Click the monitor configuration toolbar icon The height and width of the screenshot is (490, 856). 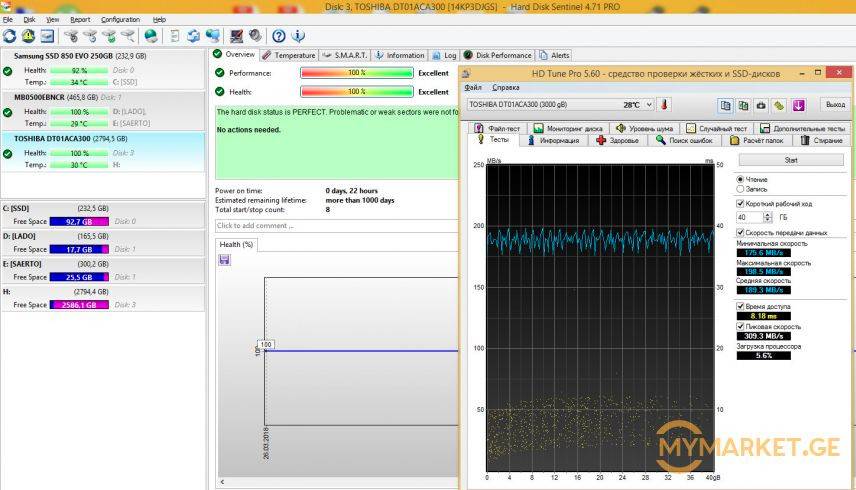[x=236, y=36]
